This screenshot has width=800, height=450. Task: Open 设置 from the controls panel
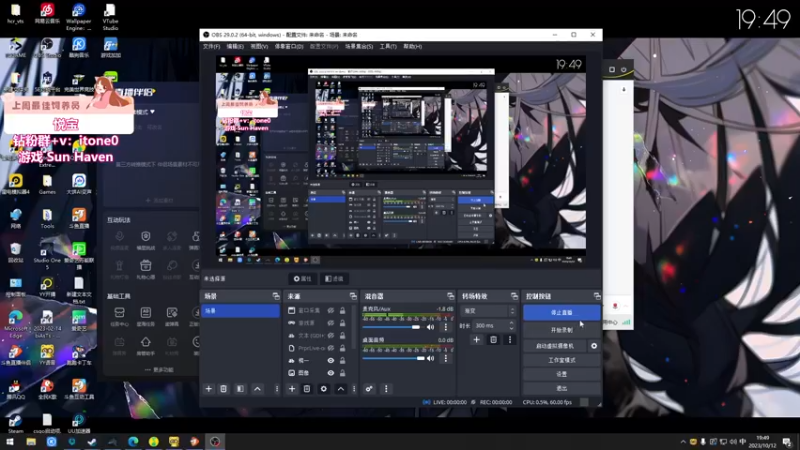pyautogui.click(x=561, y=374)
